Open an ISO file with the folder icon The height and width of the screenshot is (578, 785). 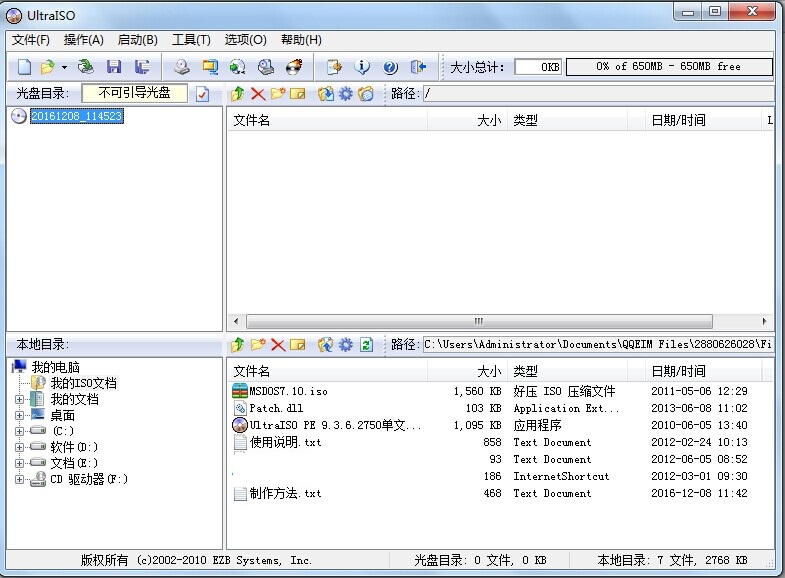(47, 67)
